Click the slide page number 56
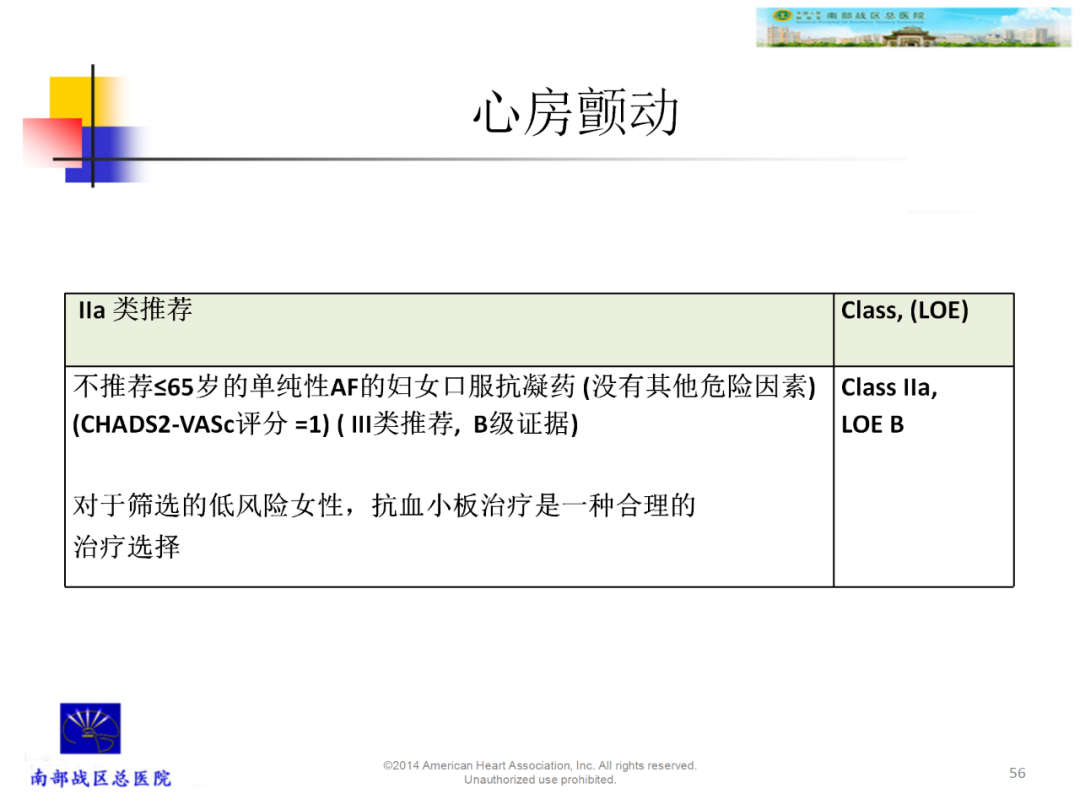The height and width of the screenshot is (810, 1080). click(1017, 773)
